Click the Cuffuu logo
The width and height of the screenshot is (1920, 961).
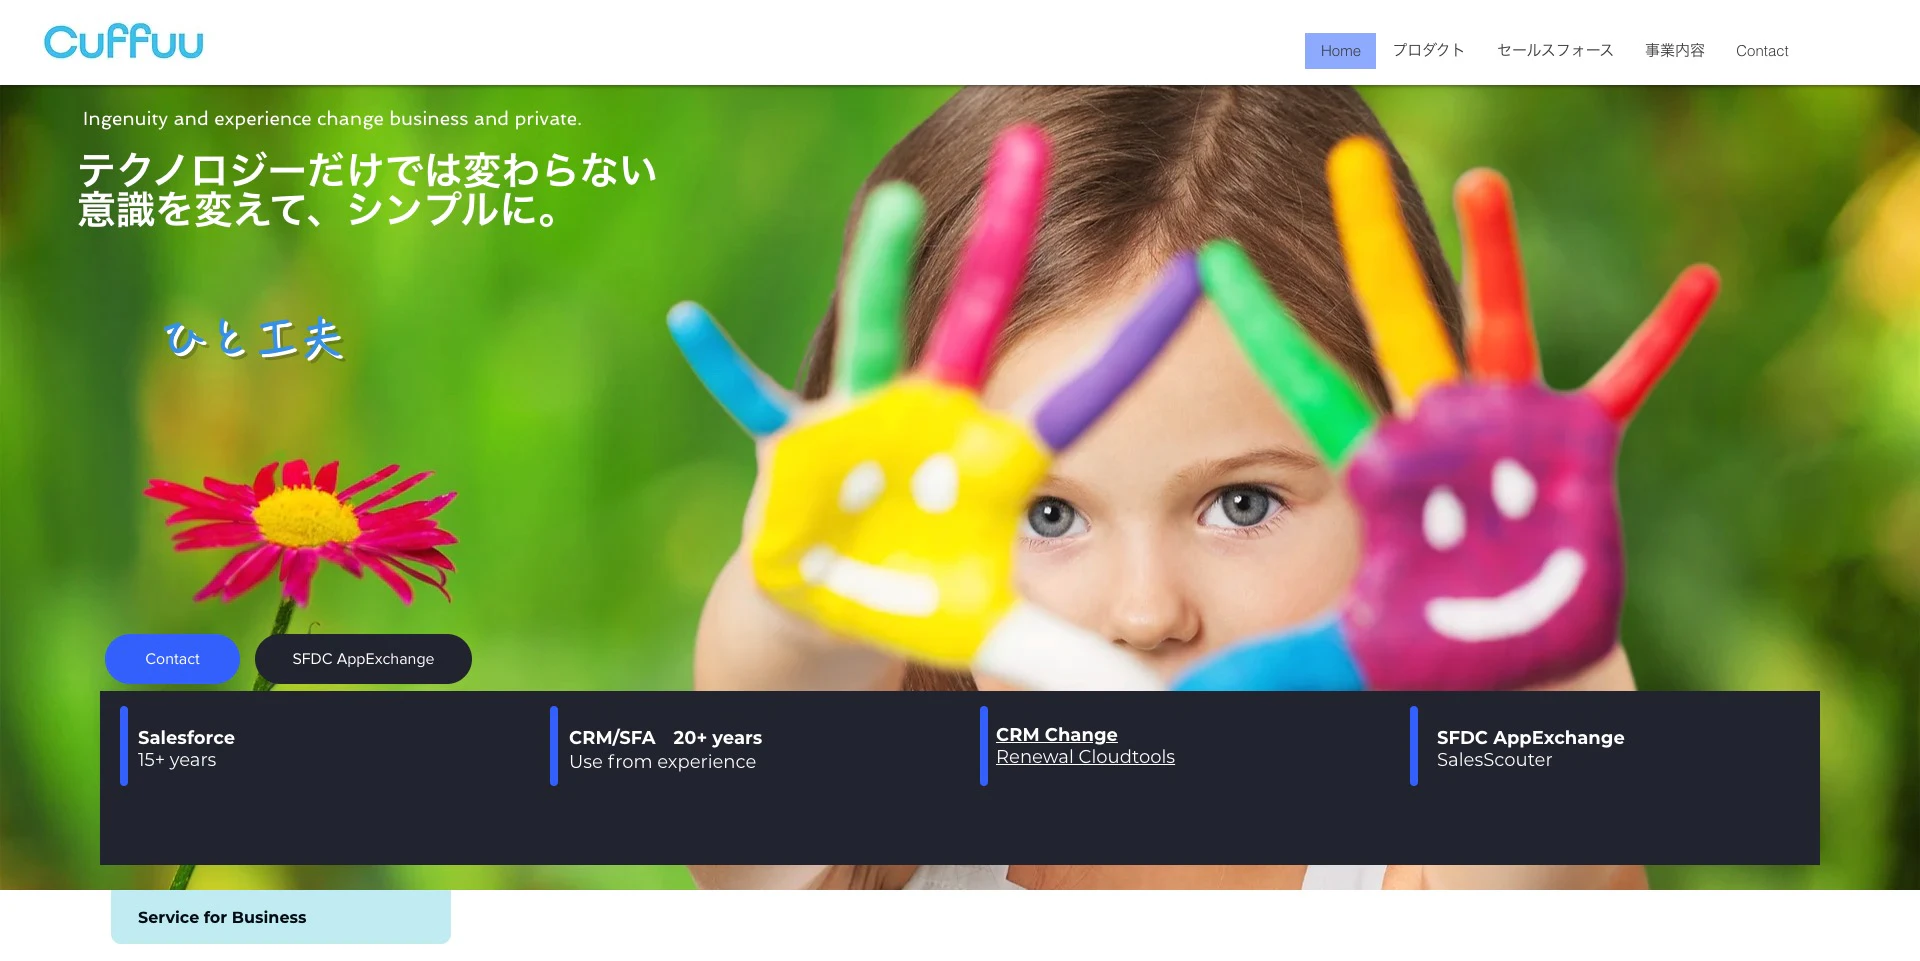[x=124, y=42]
